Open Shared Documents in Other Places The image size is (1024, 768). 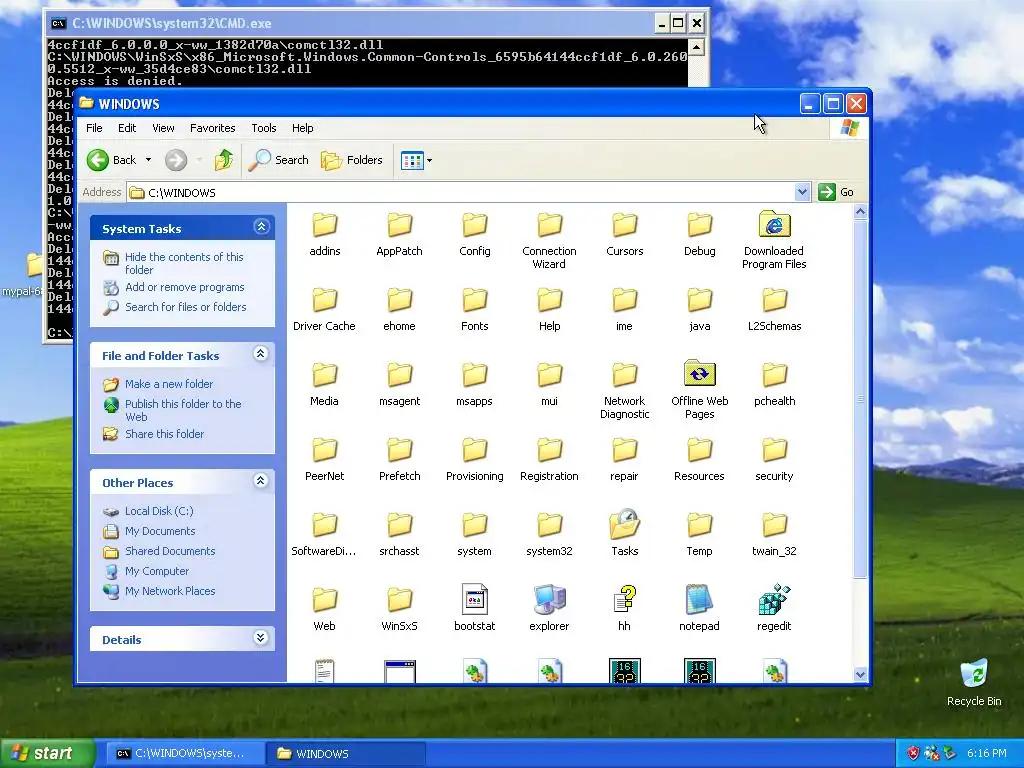pos(170,551)
